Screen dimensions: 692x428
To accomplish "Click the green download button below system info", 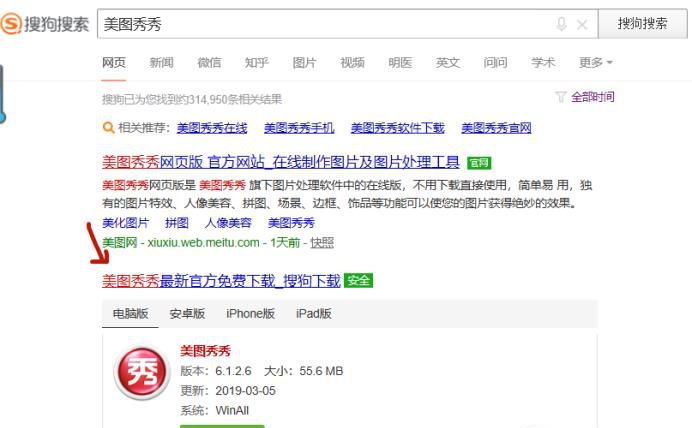I will point(222,426).
